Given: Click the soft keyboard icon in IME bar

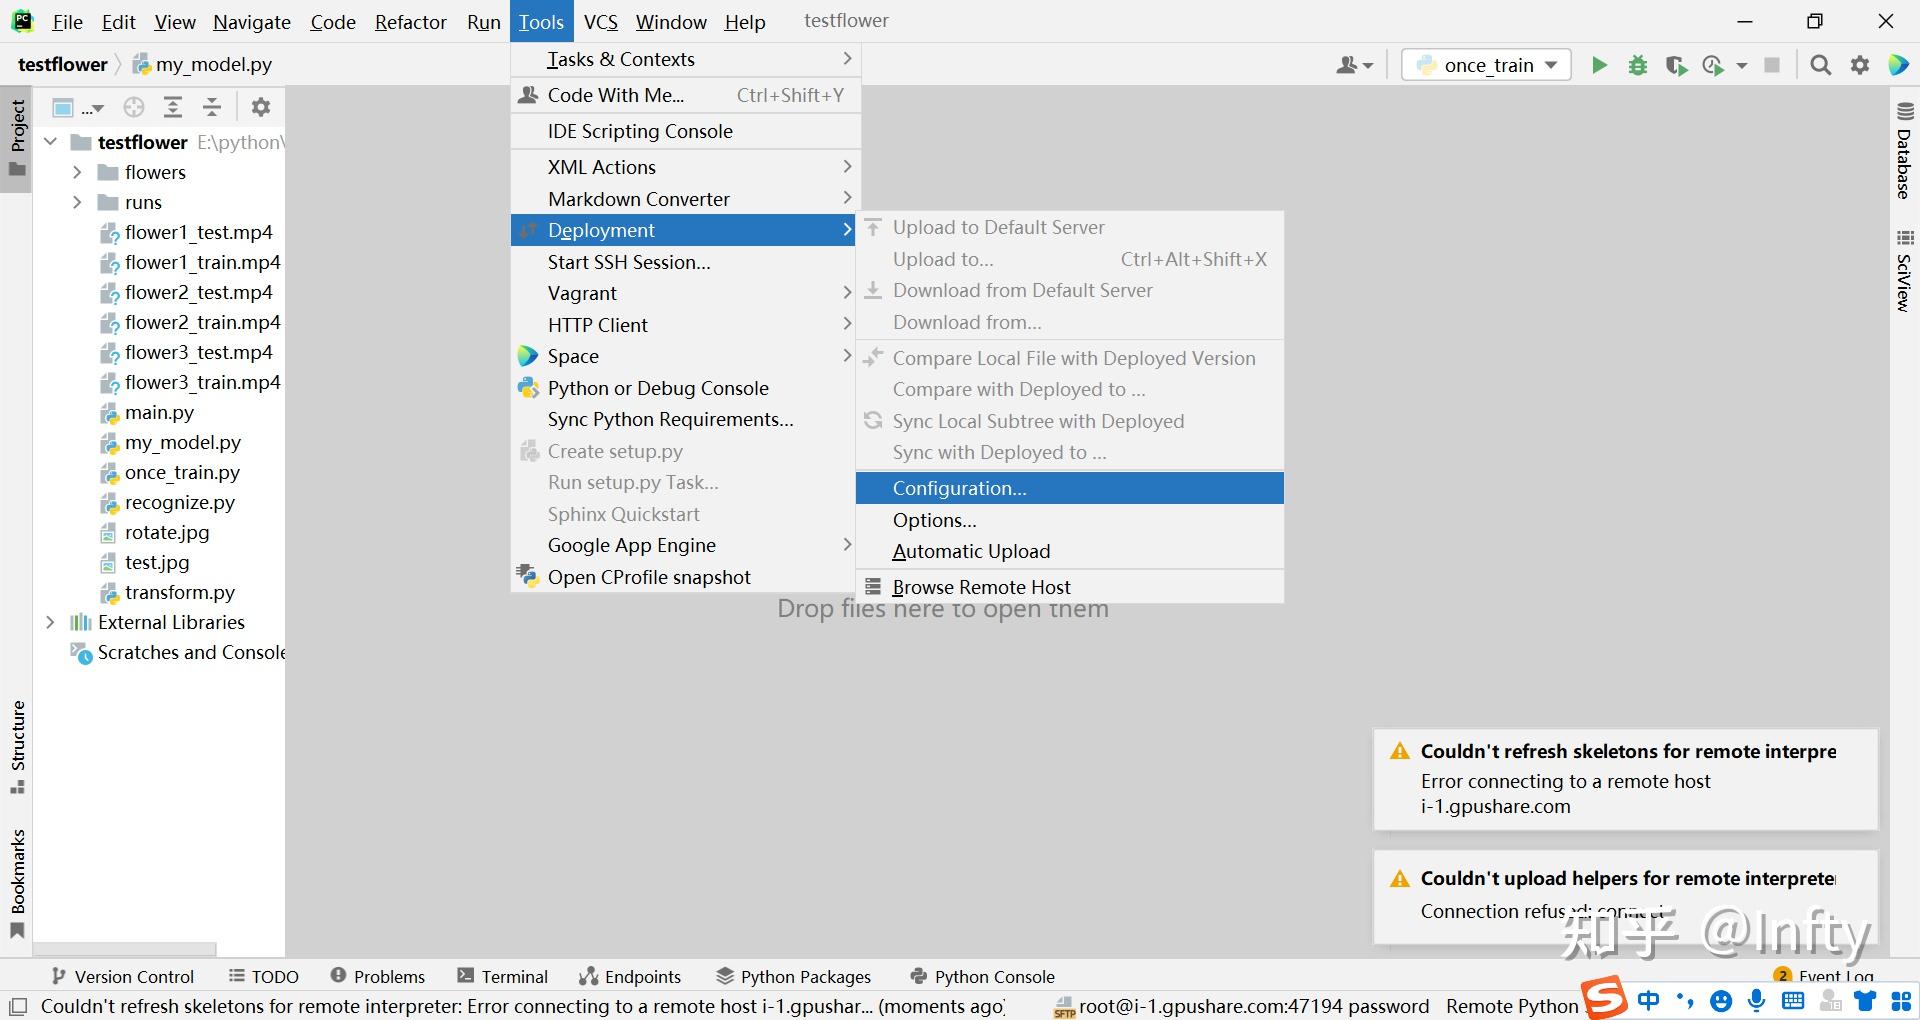Looking at the screenshot, I should (x=1793, y=1000).
